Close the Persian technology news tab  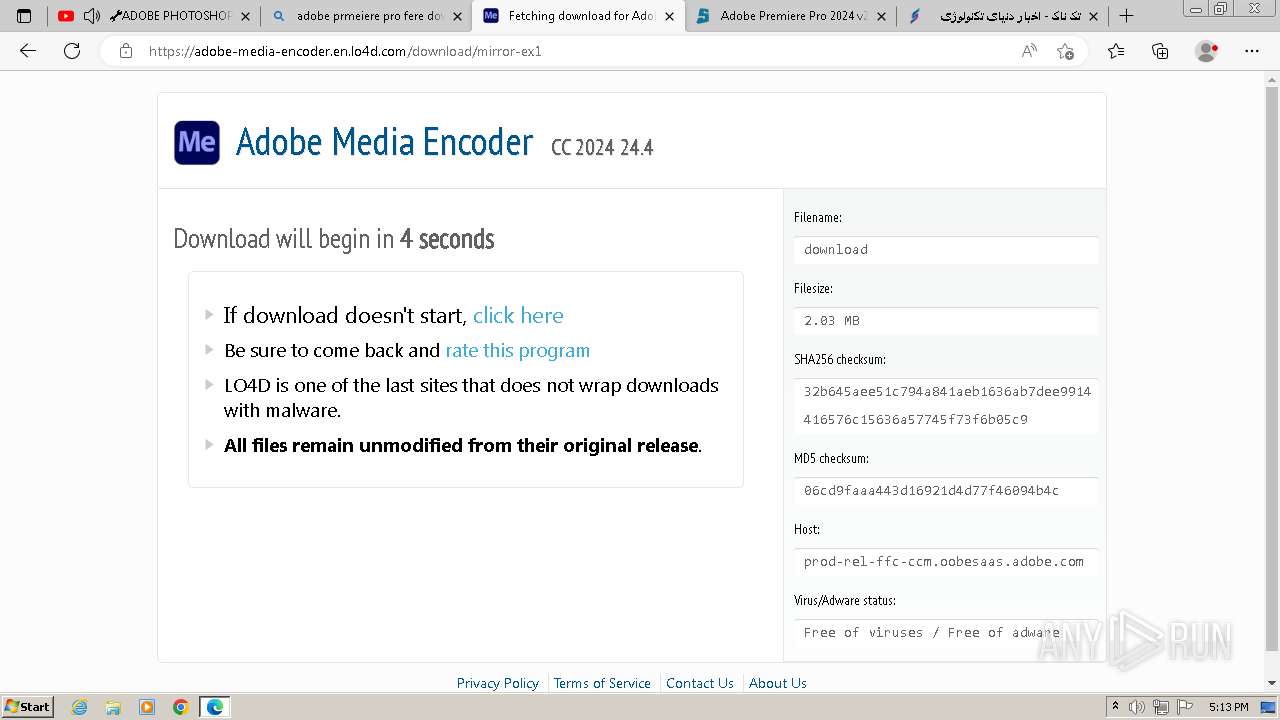(1093, 16)
